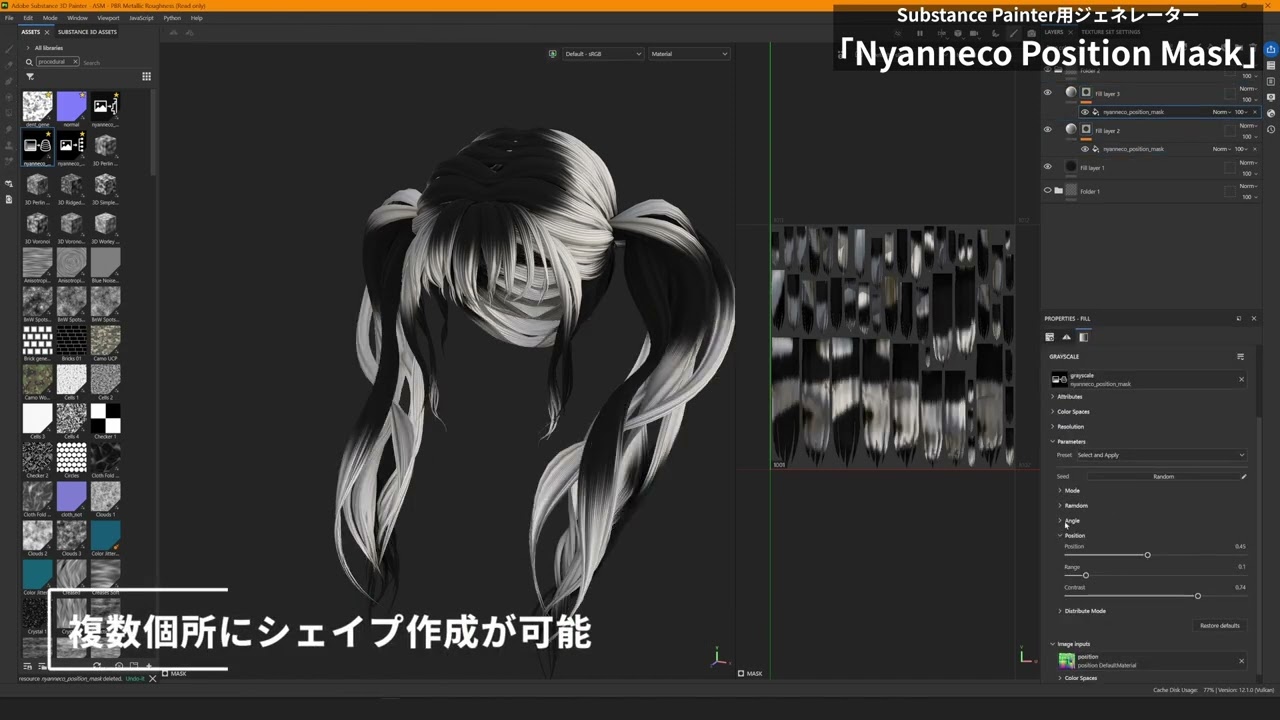Expand the Distribute Mode group
The height and width of the screenshot is (720, 1280).
(1060, 611)
